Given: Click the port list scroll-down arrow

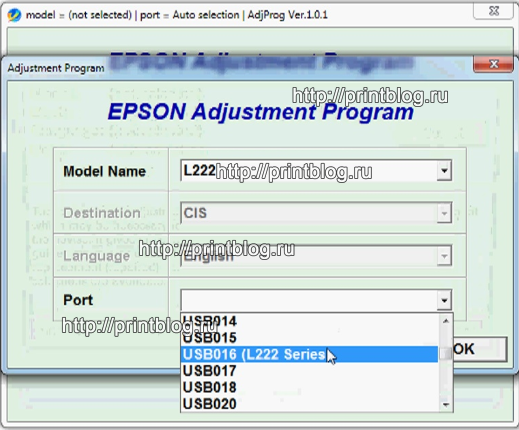Looking at the screenshot, I should click(446, 405).
